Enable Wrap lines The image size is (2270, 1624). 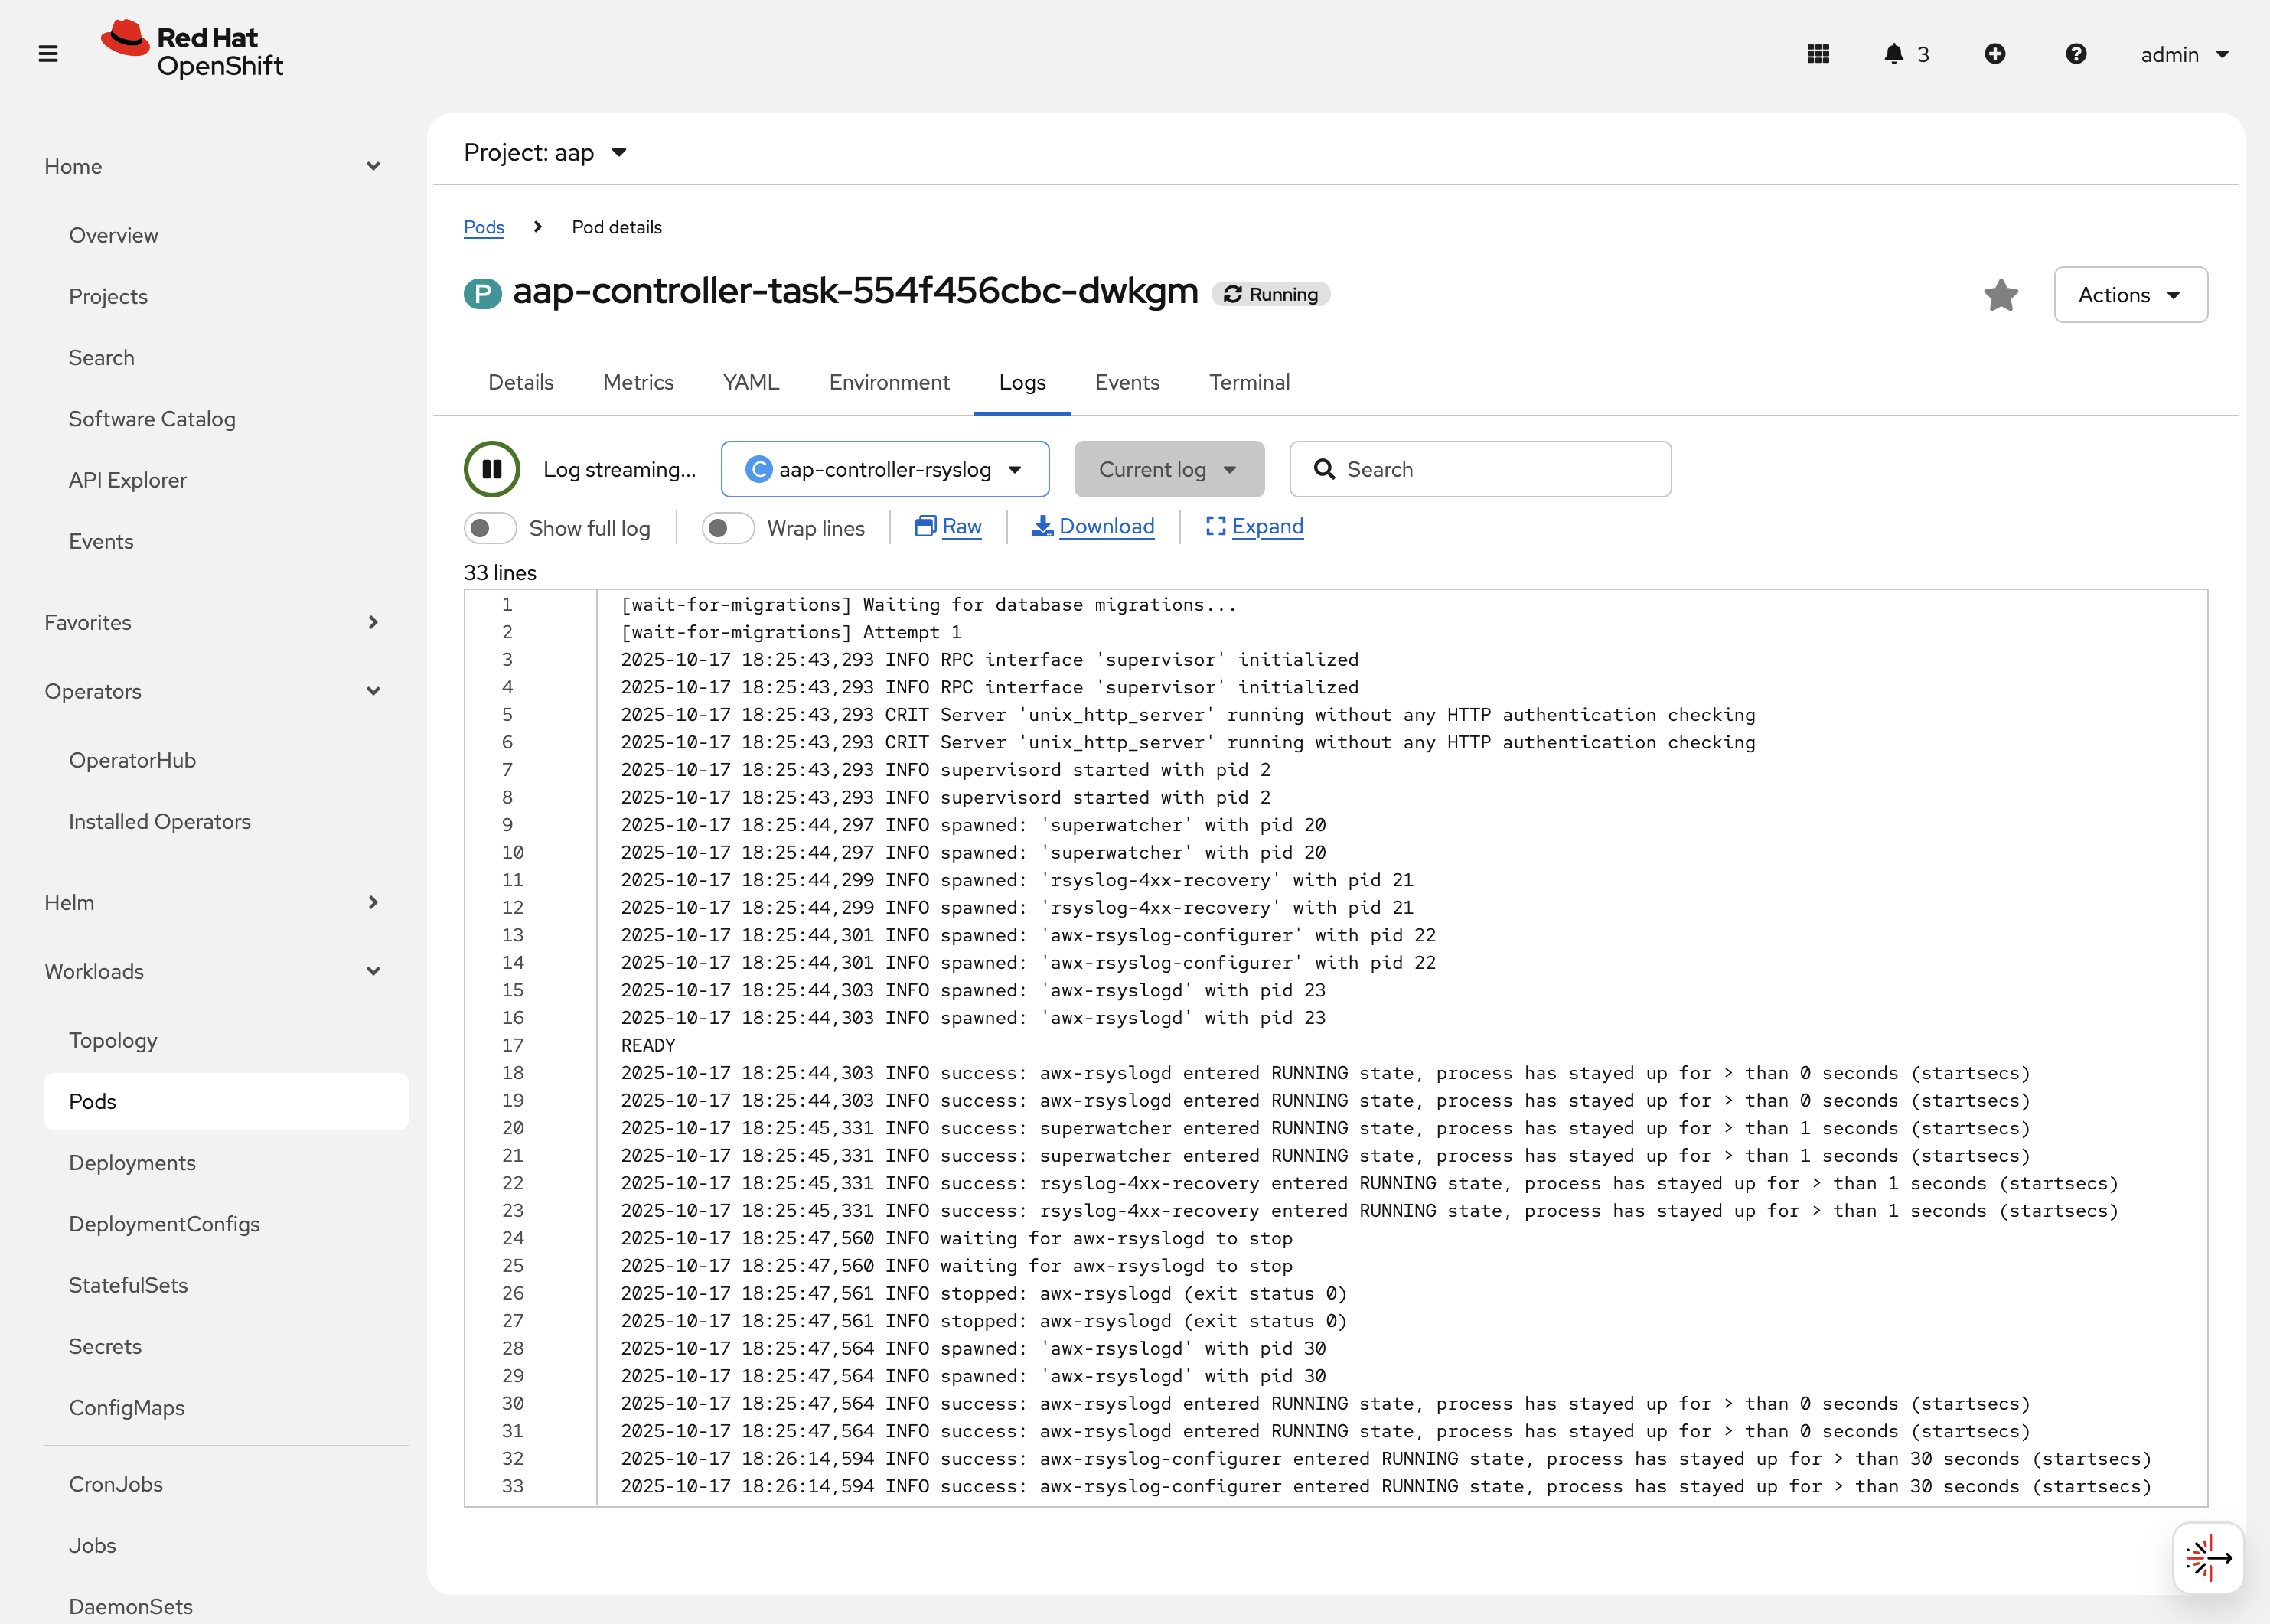click(x=728, y=527)
